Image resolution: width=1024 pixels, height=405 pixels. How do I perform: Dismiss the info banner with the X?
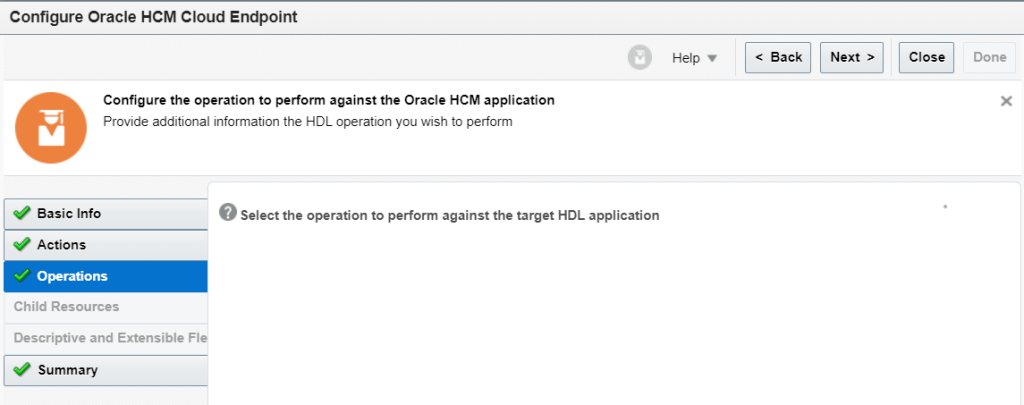click(x=1006, y=101)
